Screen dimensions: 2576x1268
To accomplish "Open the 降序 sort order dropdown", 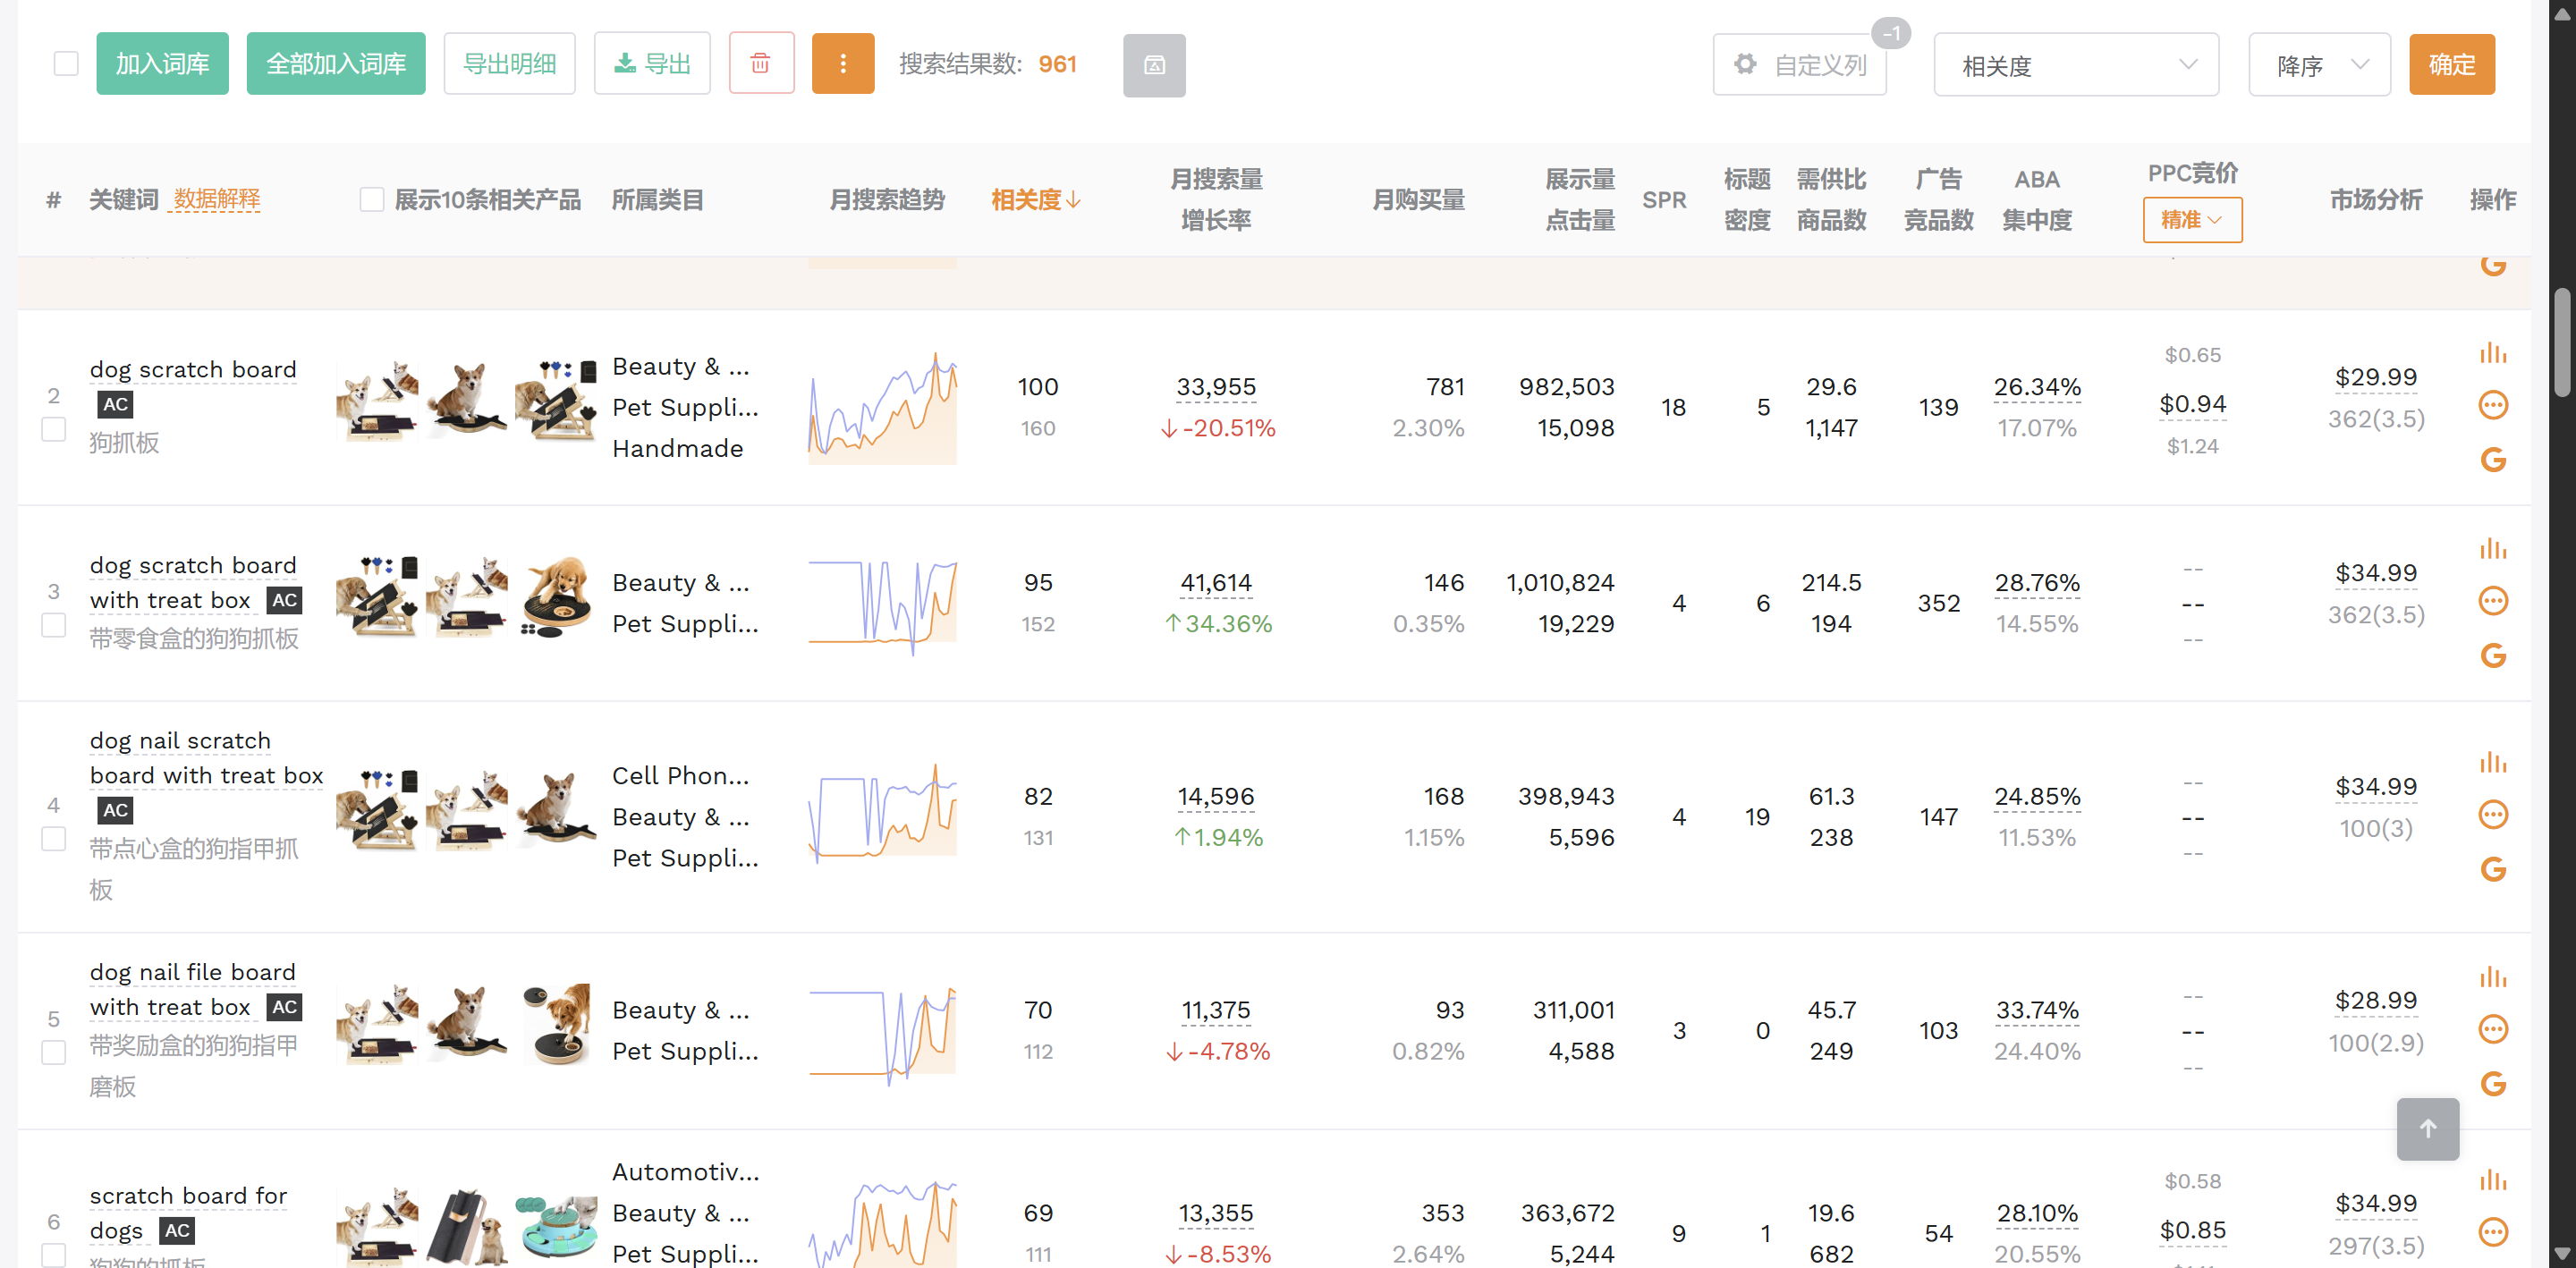I will coord(2319,65).
